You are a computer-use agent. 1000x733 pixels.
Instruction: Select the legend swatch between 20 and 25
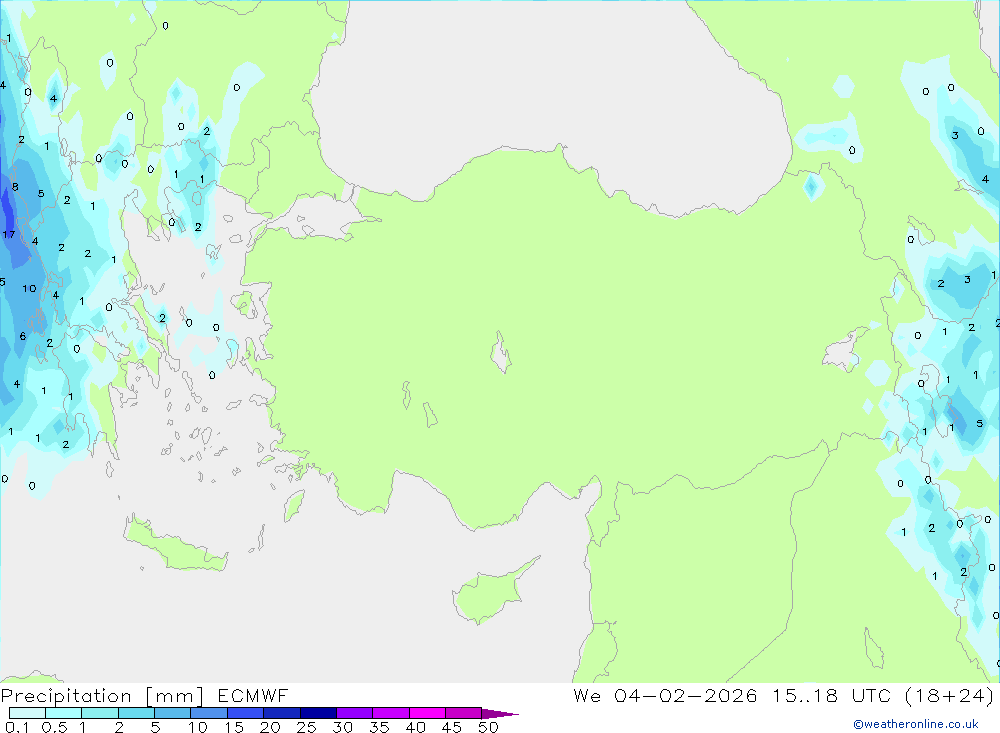[282, 713]
